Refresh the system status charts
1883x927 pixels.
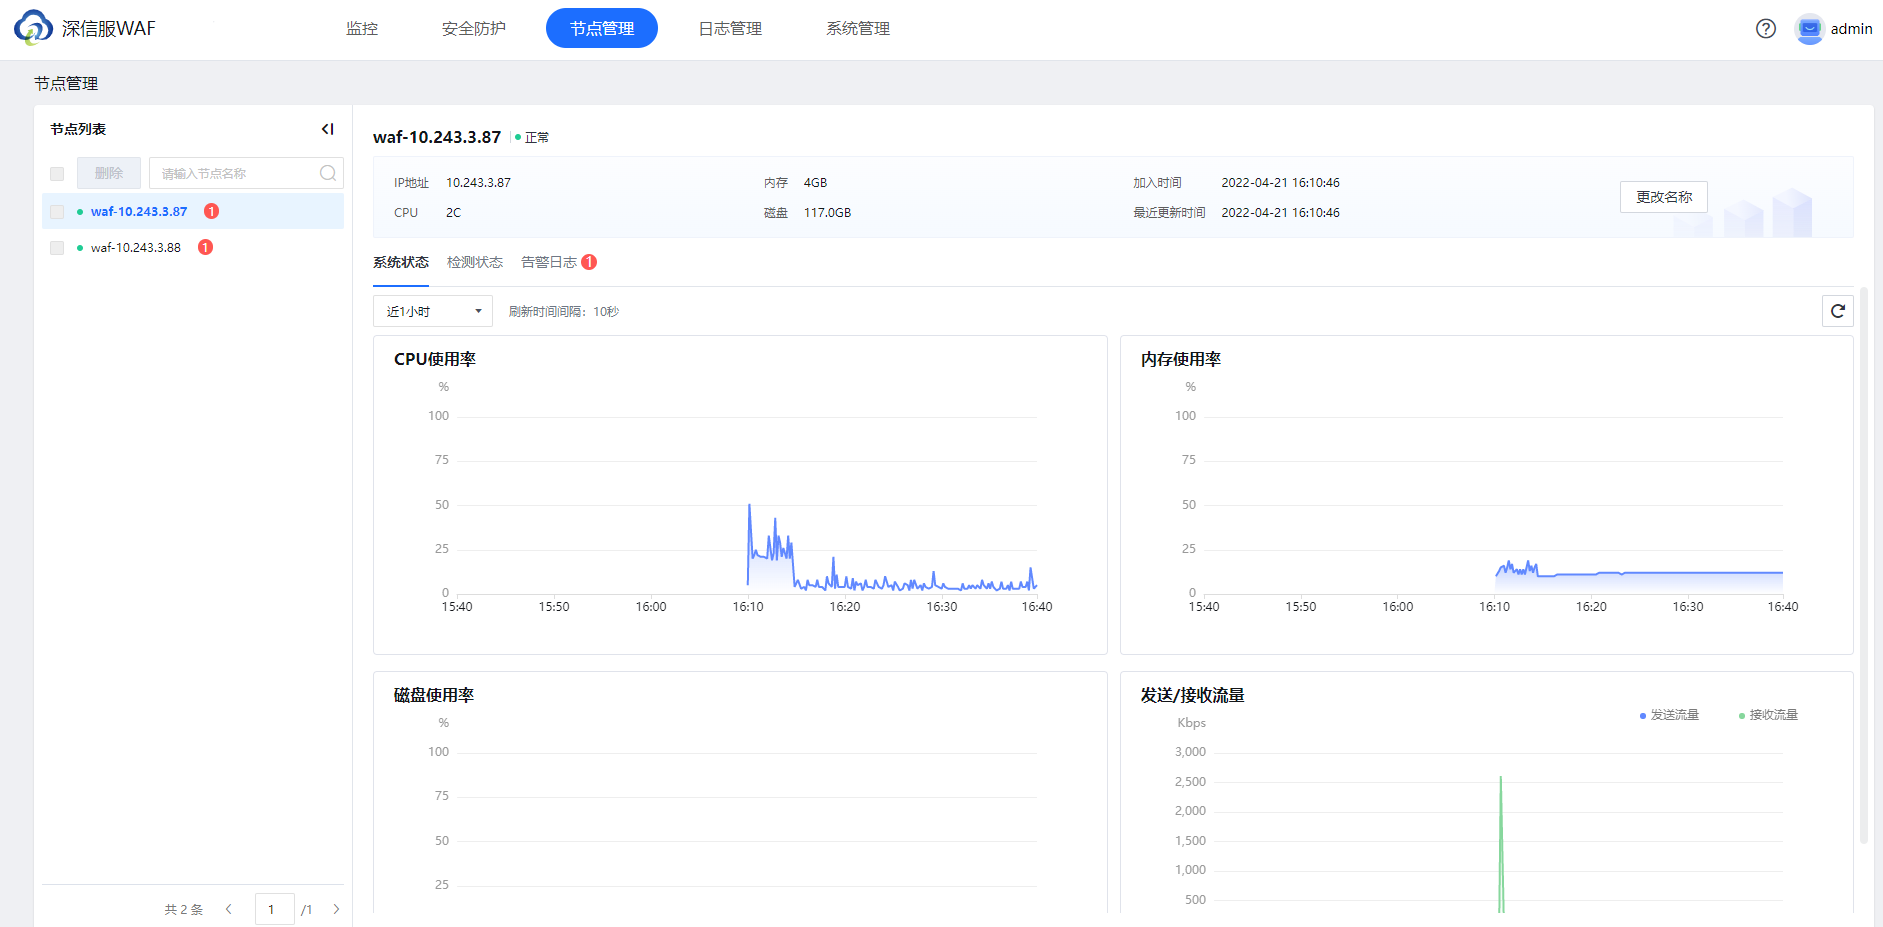[x=1837, y=311]
